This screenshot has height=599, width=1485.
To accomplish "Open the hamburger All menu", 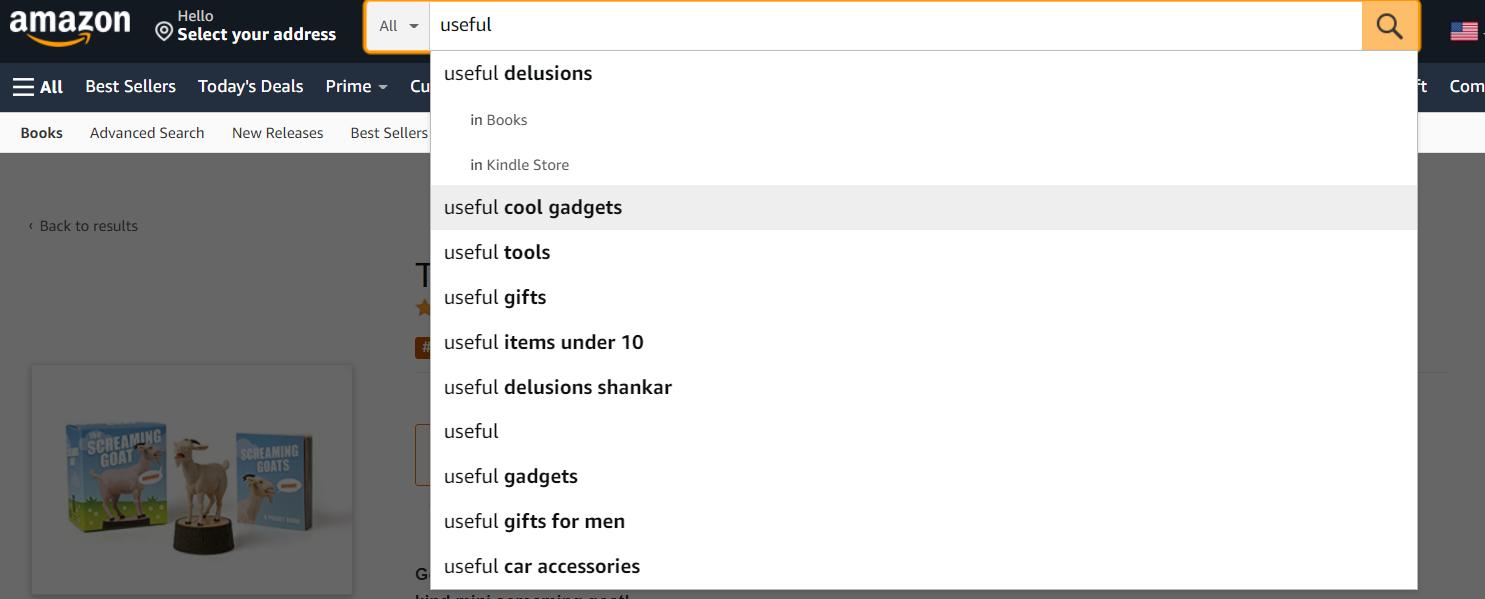I will coord(38,87).
